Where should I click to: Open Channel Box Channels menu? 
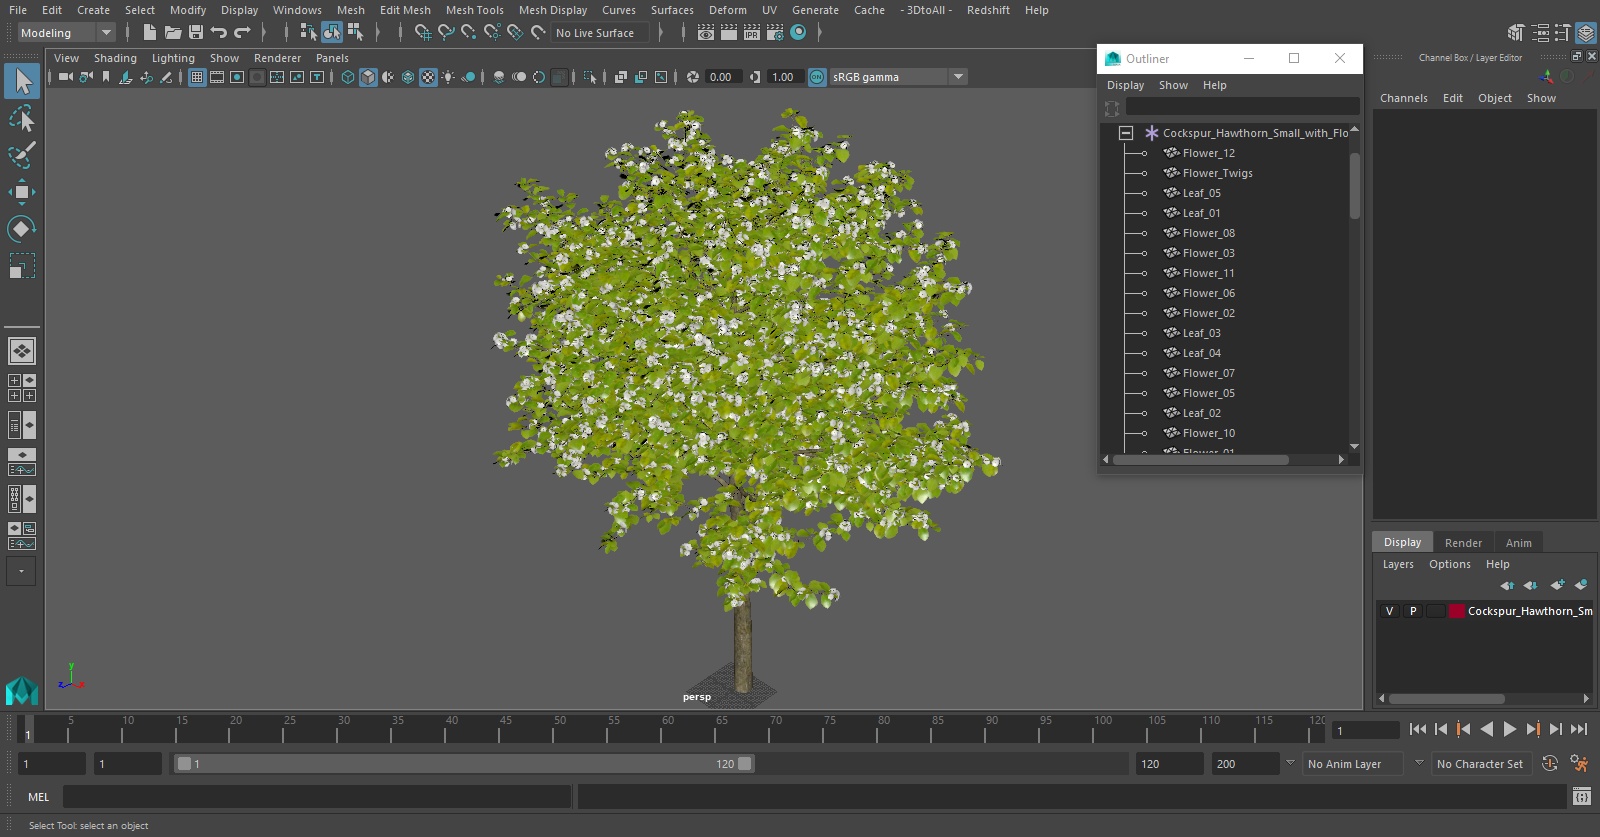coord(1404,98)
